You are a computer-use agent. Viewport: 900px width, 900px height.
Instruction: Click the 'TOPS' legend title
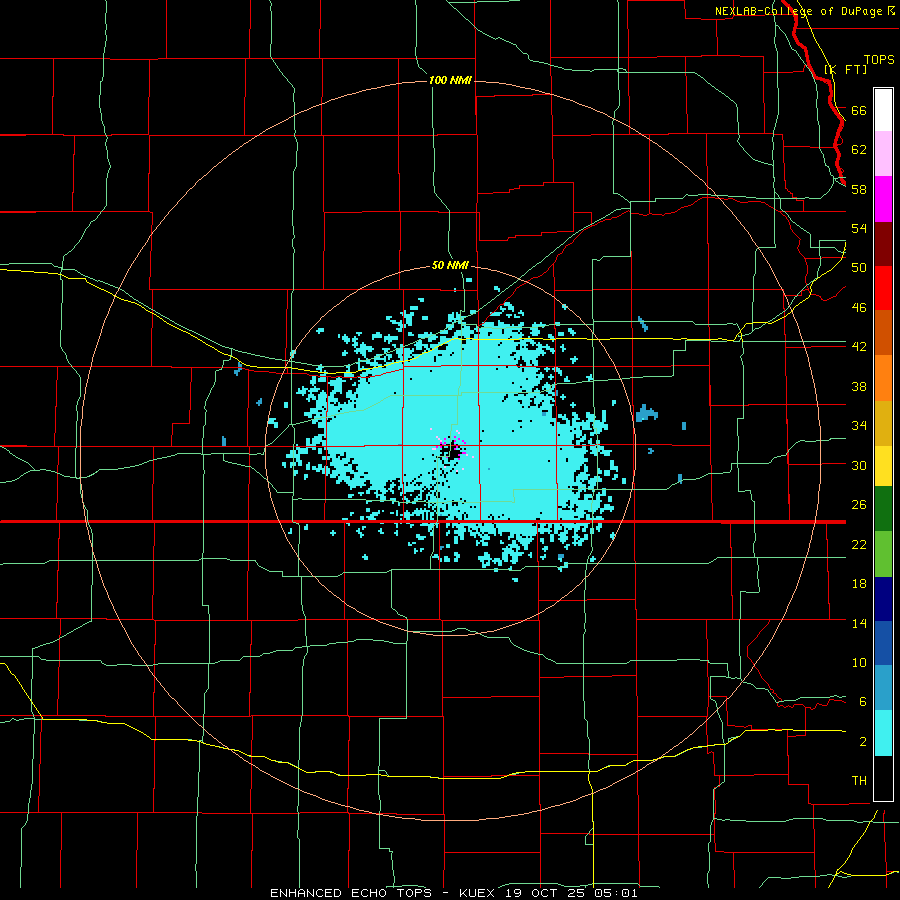pyautogui.click(x=879, y=59)
